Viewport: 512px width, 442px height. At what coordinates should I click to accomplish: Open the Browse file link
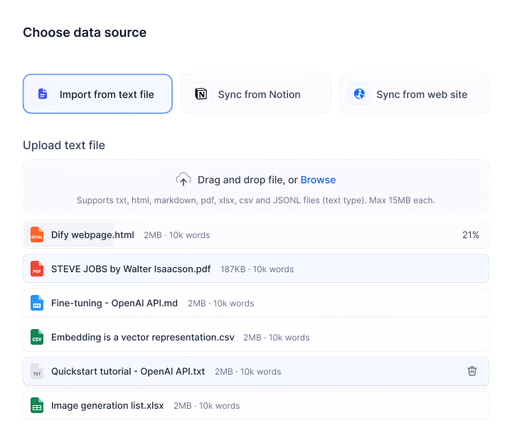(x=318, y=180)
